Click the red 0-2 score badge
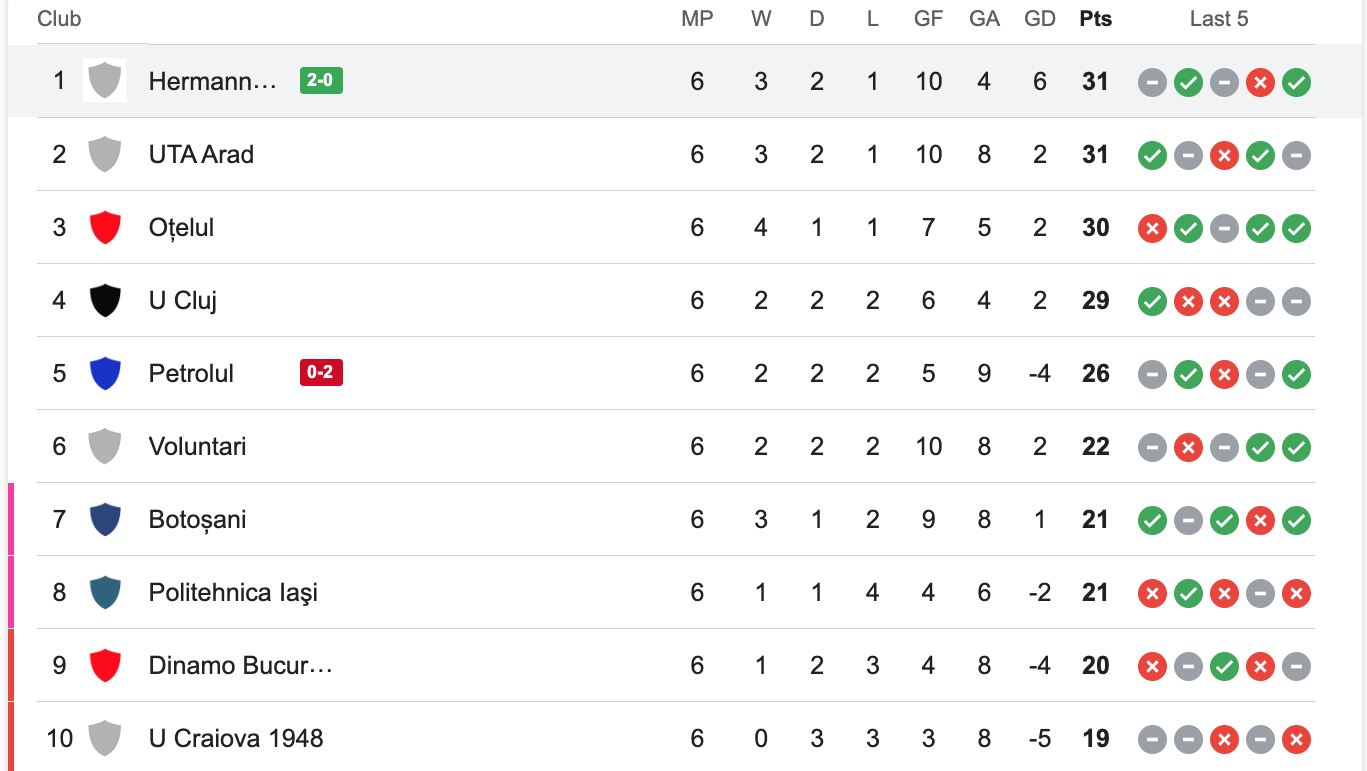The image size is (1367, 771). [x=321, y=373]
